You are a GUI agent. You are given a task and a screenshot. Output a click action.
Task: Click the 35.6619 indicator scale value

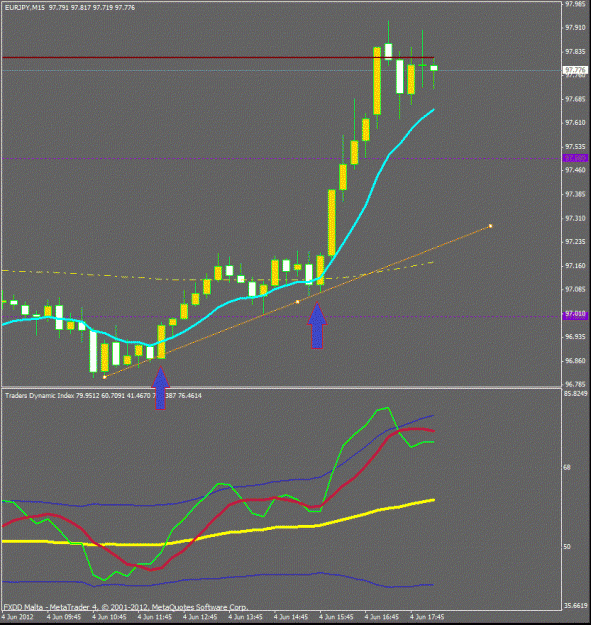point(575,605)
